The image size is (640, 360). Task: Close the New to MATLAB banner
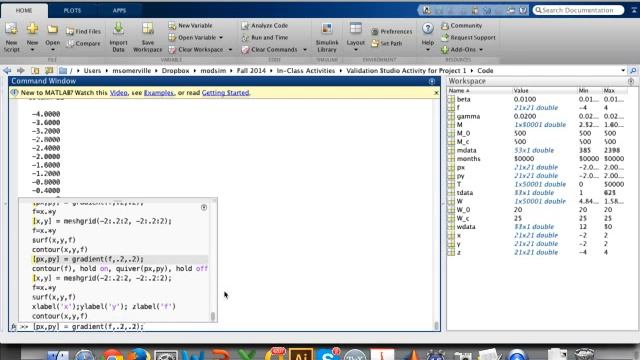tap(436, 93)
